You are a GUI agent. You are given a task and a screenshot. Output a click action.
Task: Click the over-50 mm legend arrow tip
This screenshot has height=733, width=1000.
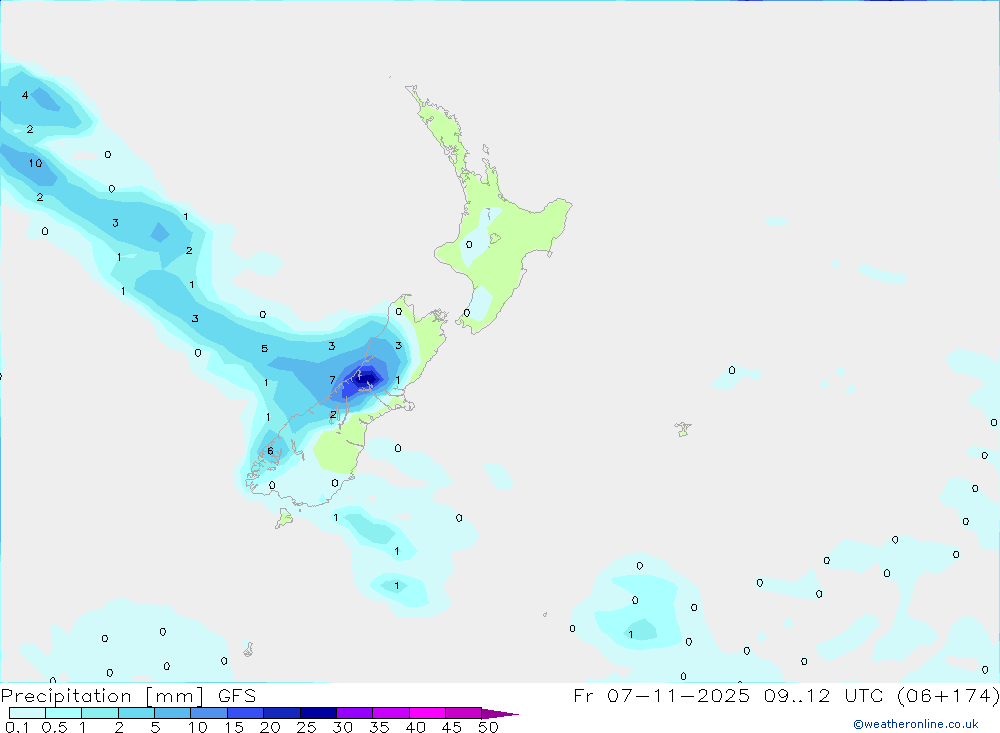coord(501,714)
